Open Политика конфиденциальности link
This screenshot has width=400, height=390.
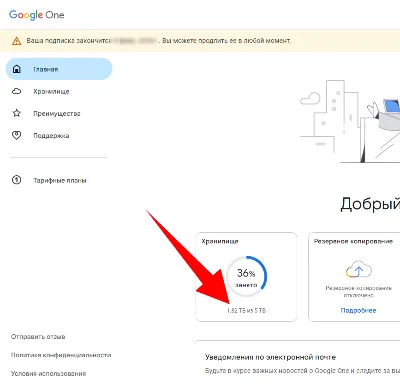61,355
